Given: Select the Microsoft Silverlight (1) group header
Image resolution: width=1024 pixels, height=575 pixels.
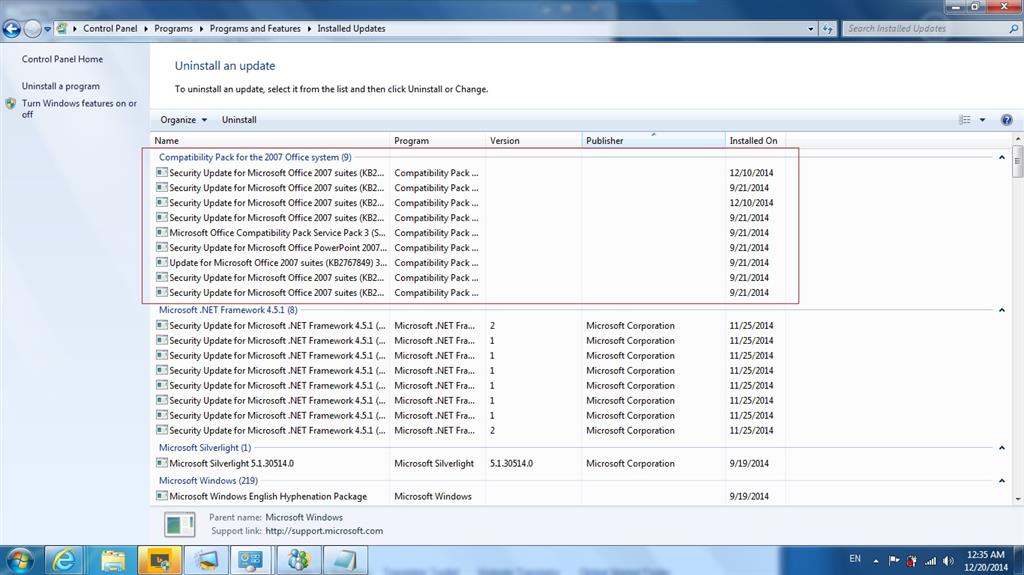Looking at the screenshot, I should click(x=204, y=448).
